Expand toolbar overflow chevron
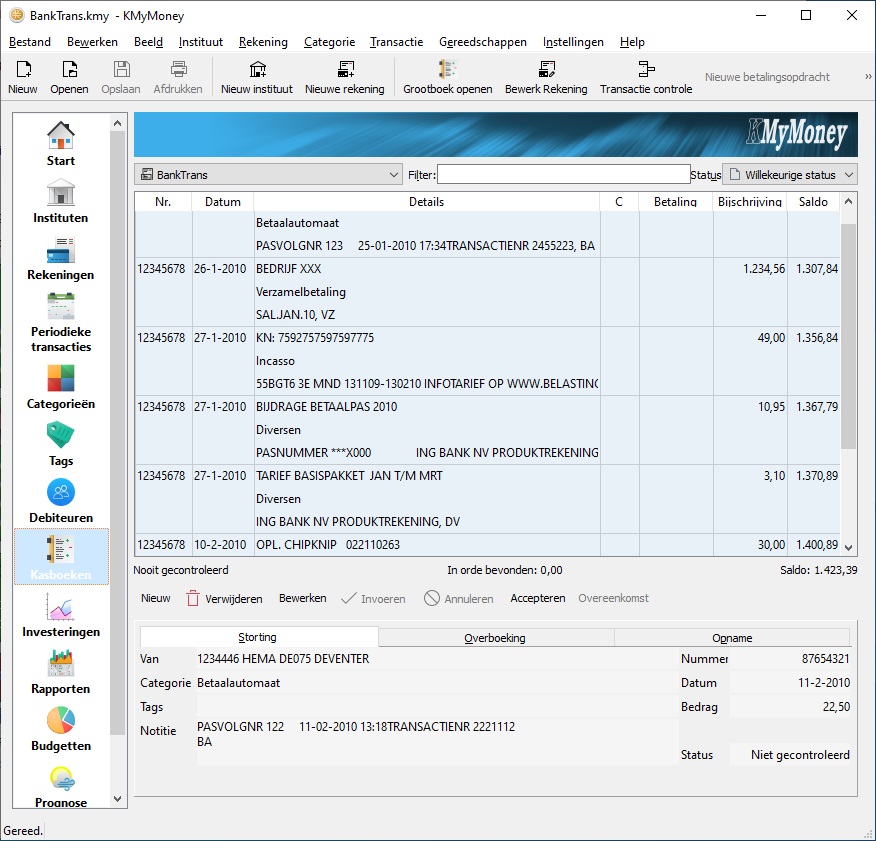This screenshot has width=876, height=841. [867, 77]
